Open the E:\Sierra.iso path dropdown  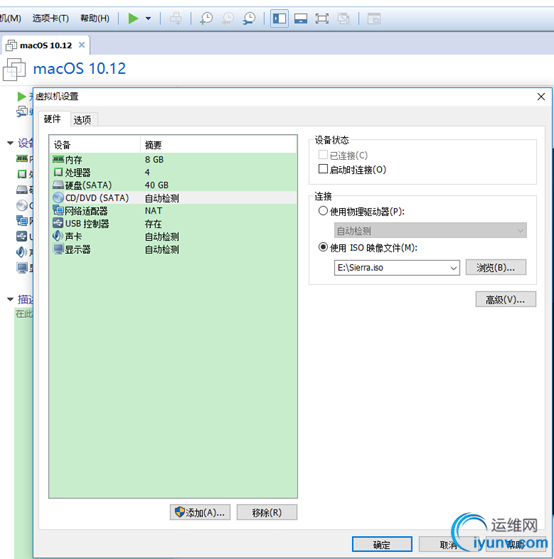[x=453, y=268]
